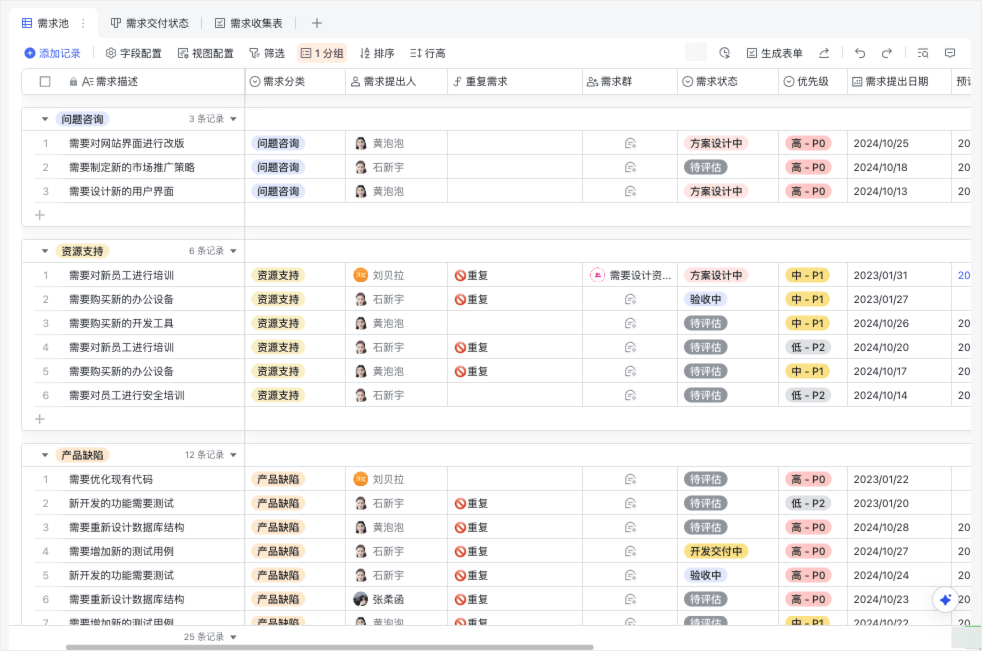Click the 开发交付中 yellow status tag
982x651 pixels.
pos(716,551)
